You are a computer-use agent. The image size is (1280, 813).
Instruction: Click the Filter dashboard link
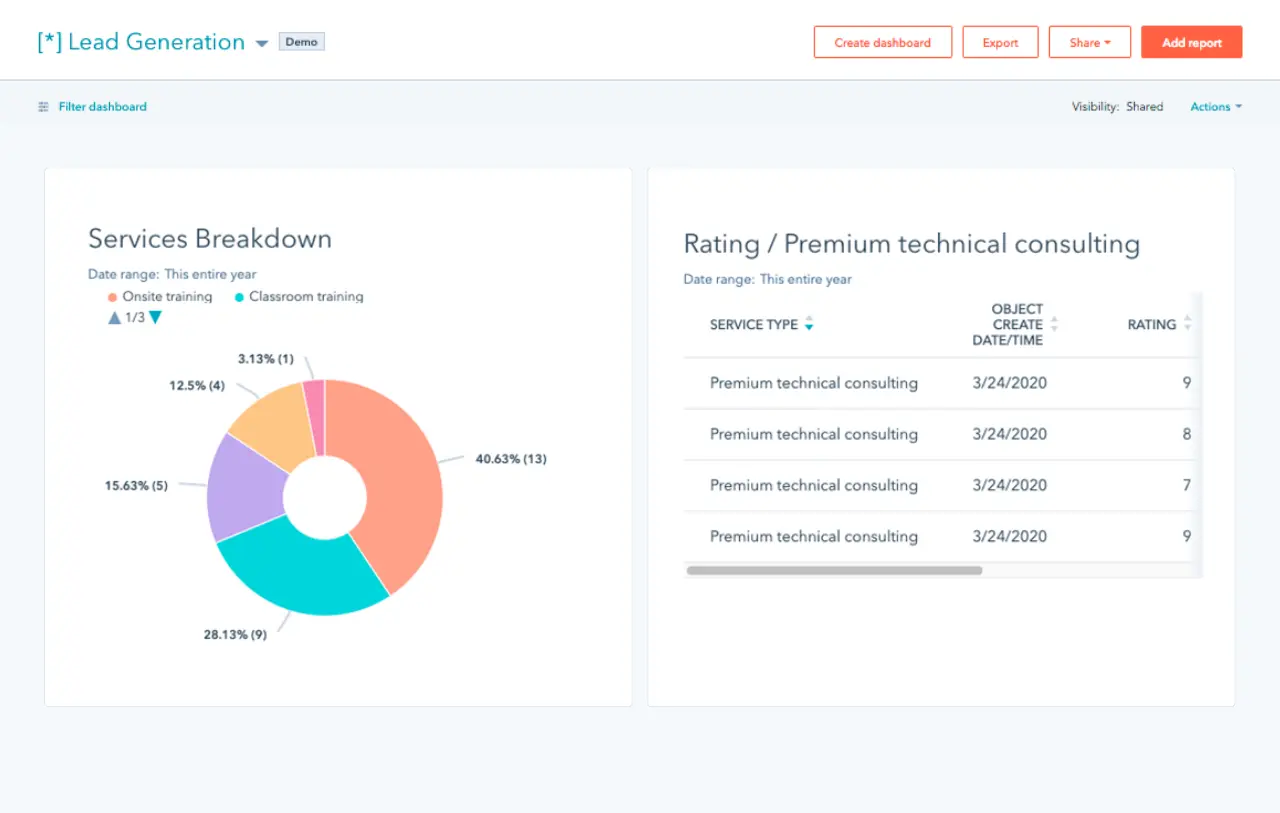[103, 106]
